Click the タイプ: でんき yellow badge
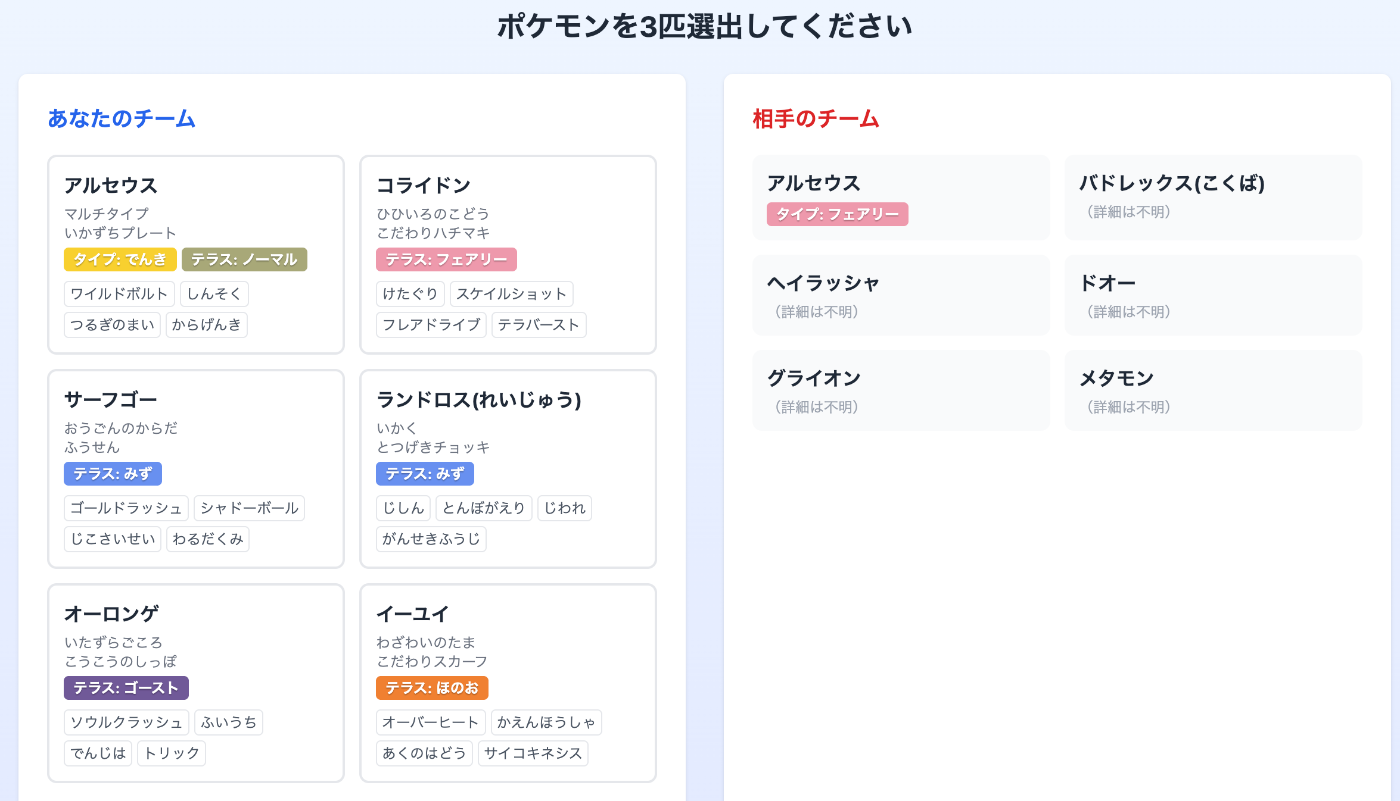1400x801 pixels. point(120,259)
